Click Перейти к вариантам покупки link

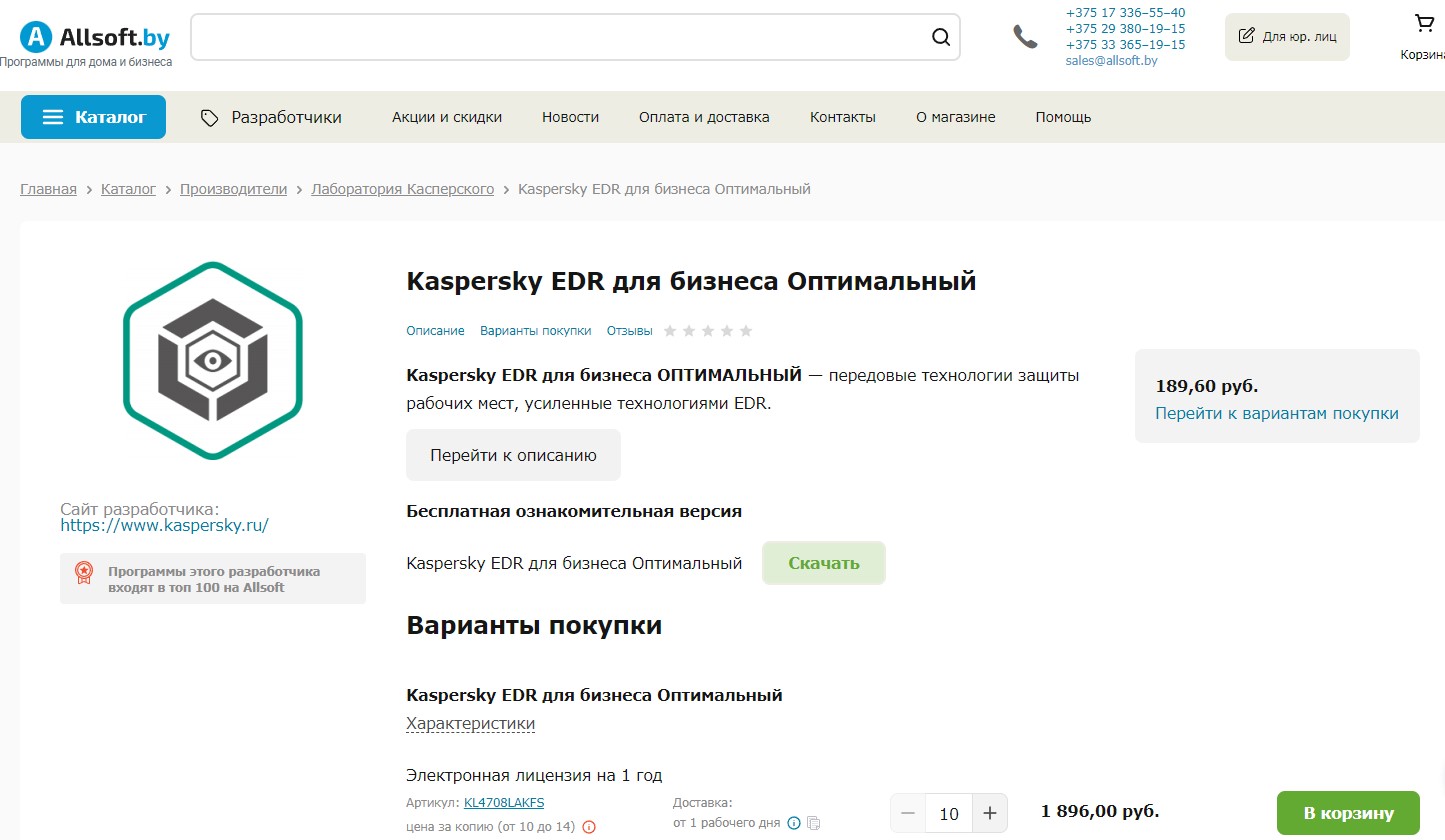1277,413
